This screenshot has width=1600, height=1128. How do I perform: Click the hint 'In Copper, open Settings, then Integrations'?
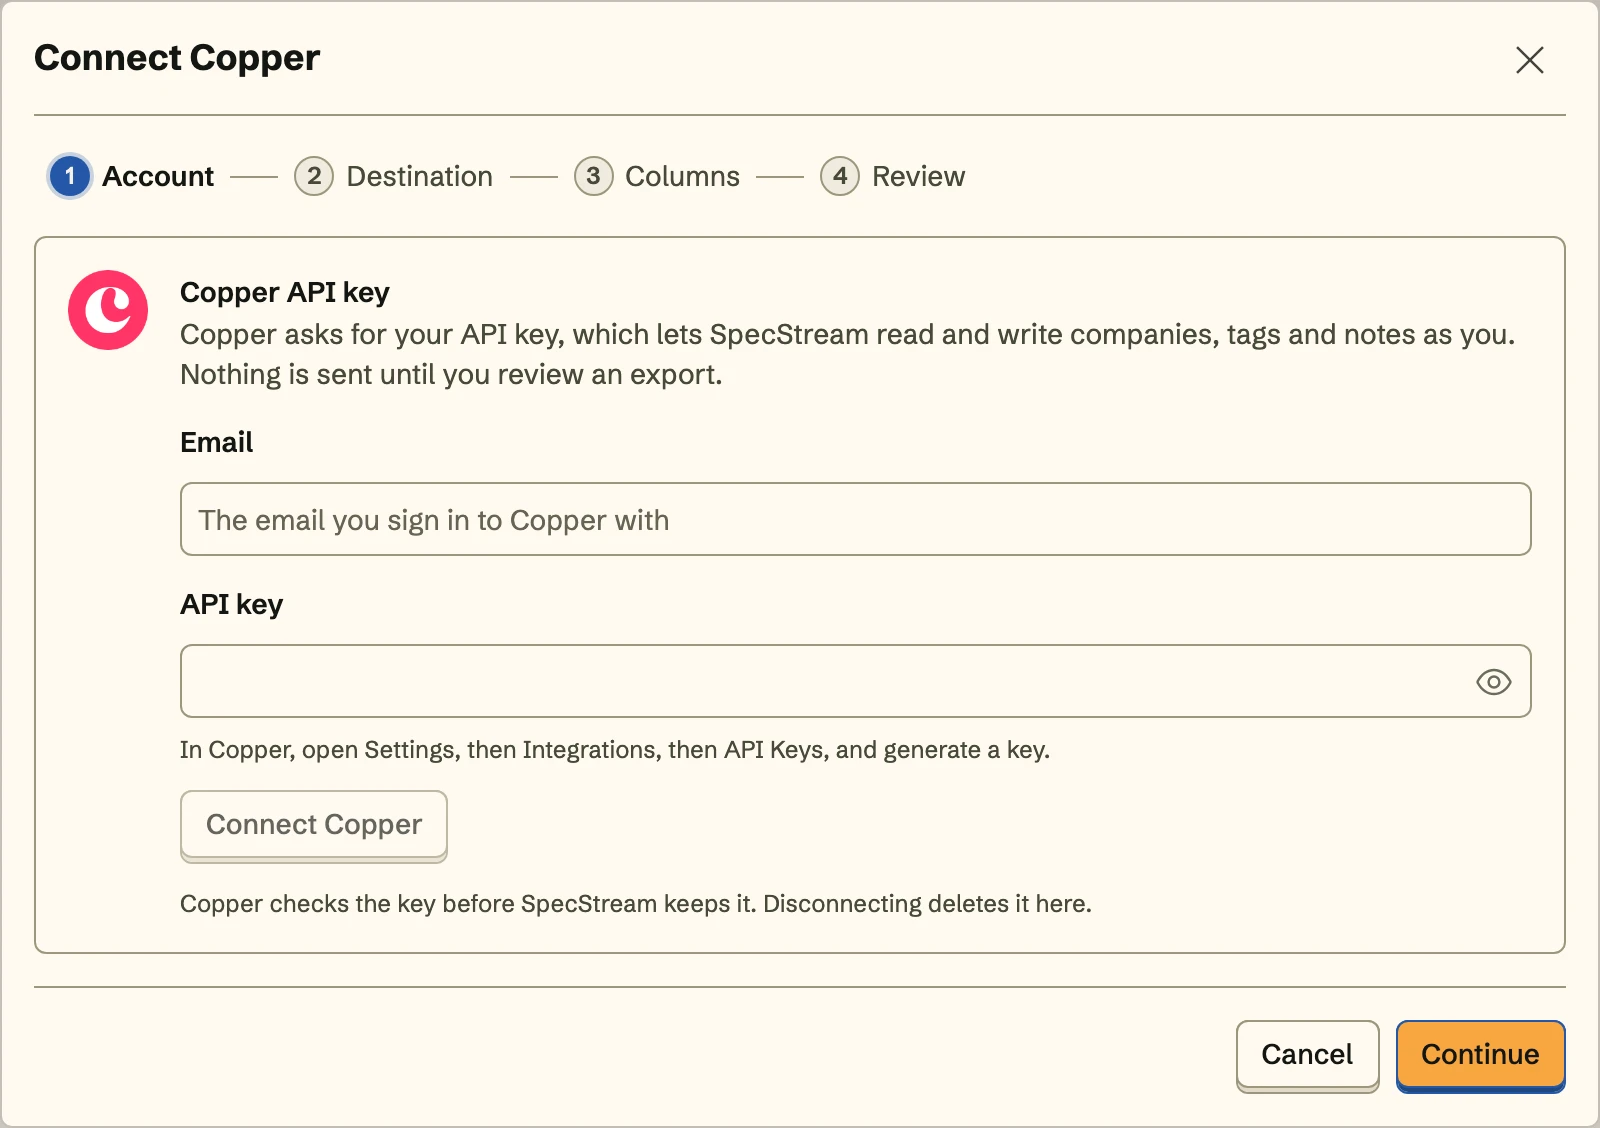click(615, 750)
